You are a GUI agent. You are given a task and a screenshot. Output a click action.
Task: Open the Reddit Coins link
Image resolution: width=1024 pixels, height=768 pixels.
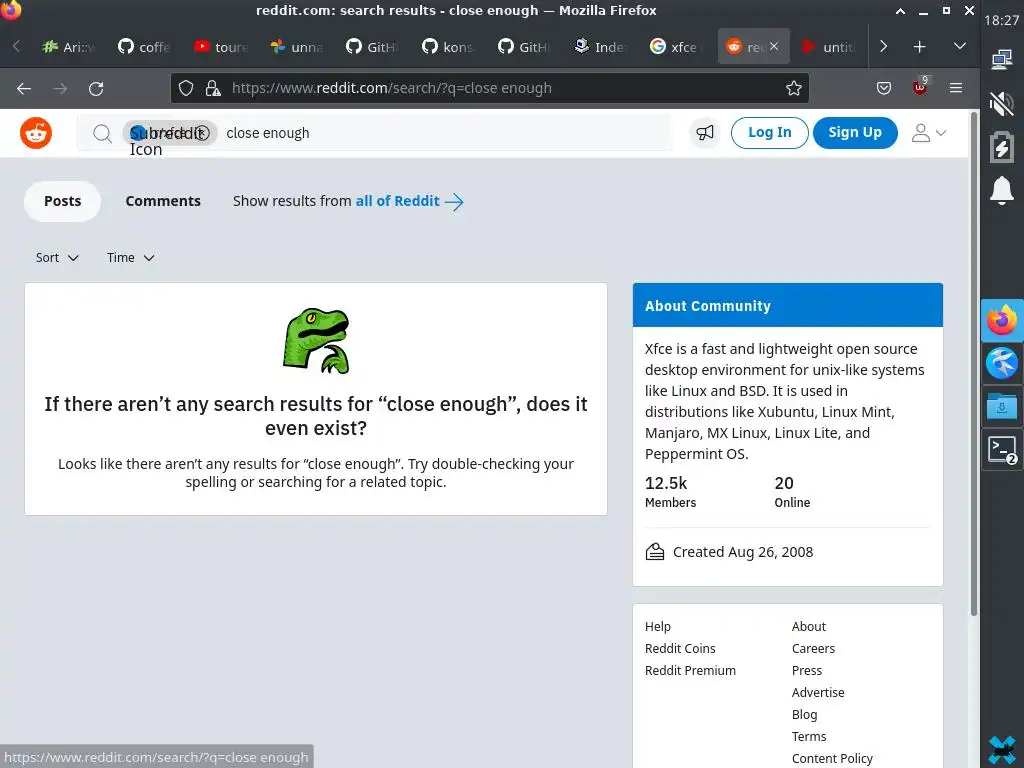[x=680, y=648]
